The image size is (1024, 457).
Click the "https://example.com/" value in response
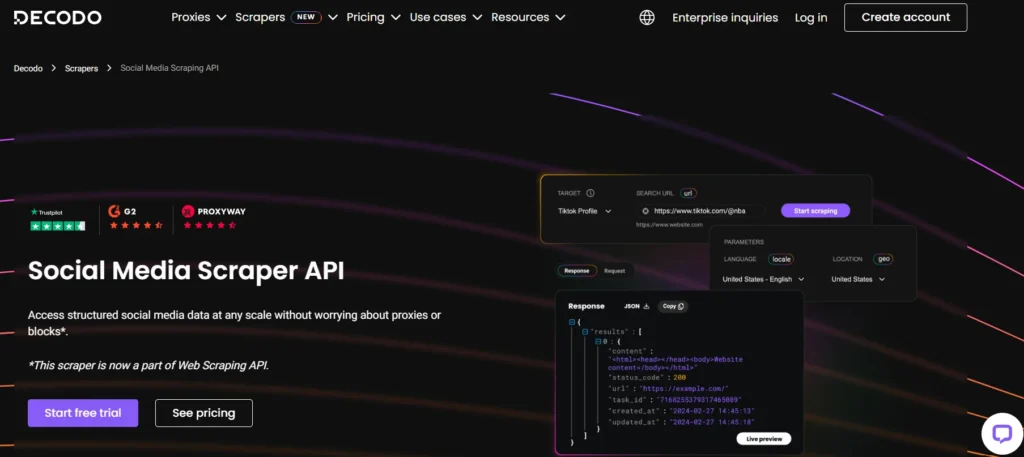pos(684,389)
